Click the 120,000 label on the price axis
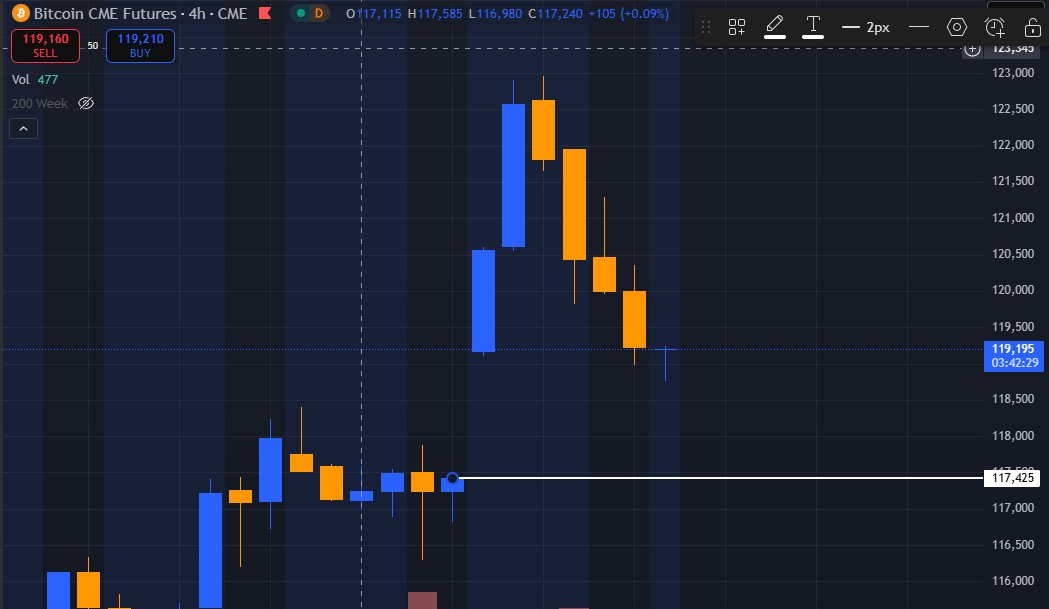This screenshot has width=1049, height=609. pyautogui.click(x=1013, y=290)
